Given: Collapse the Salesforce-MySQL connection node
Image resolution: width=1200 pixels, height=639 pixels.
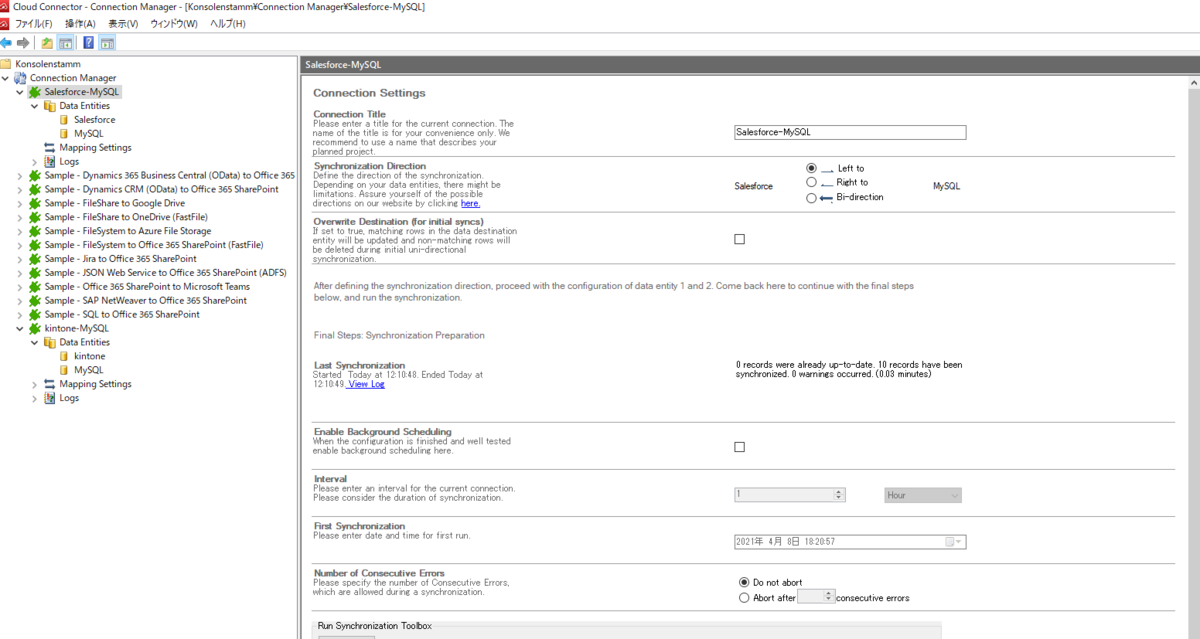Looking at the screenshot, I should click(x=20, y=92).
